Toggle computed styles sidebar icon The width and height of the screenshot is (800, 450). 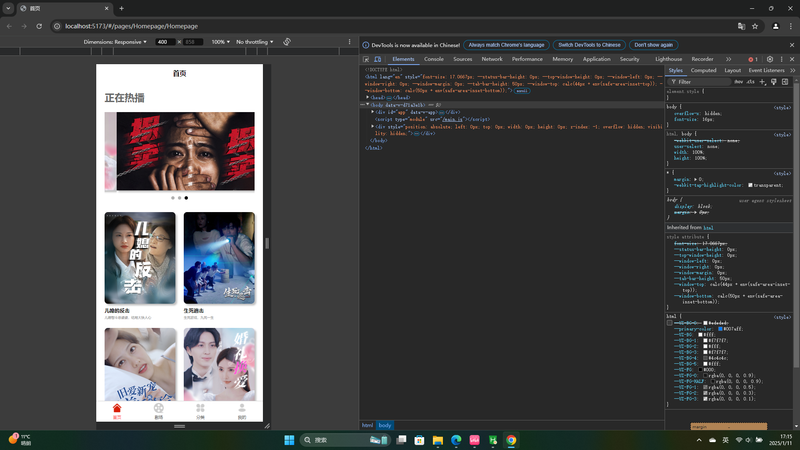pyautogui.click(x=785, y=82)
